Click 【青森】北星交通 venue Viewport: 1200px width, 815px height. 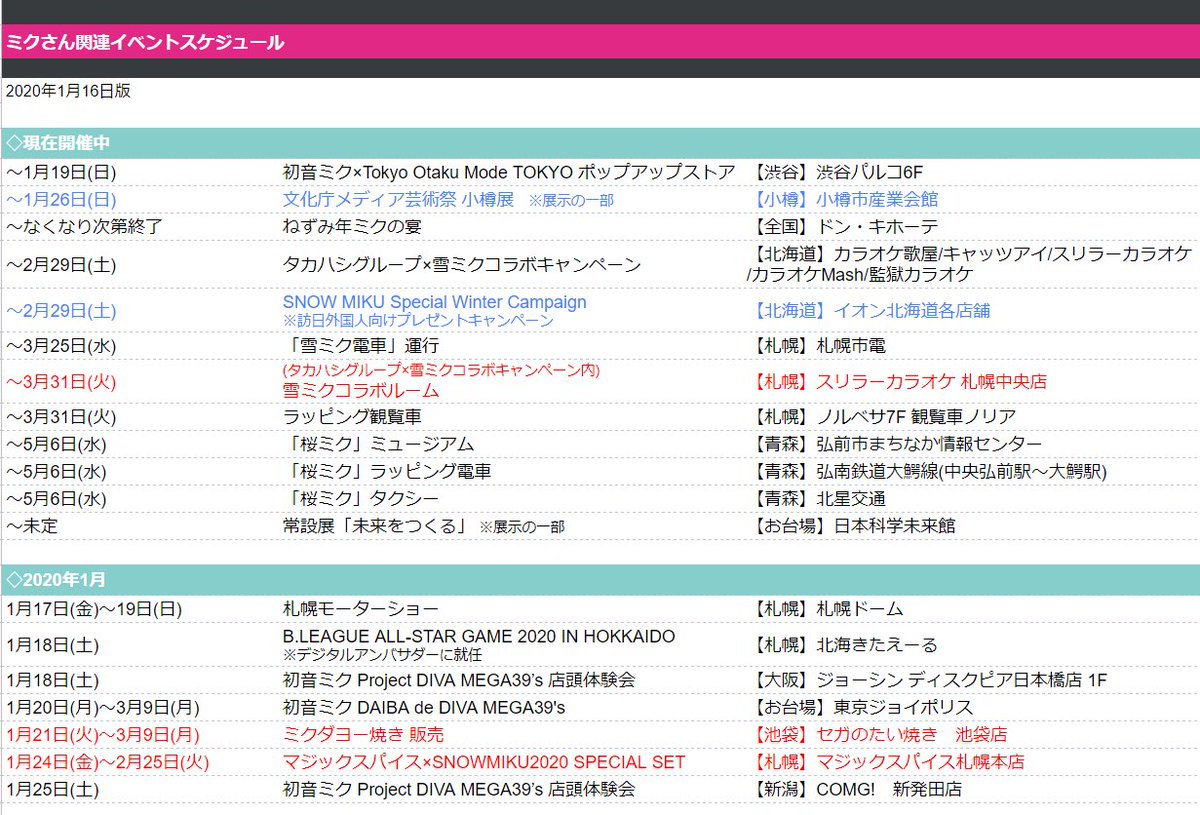[816, 498]
